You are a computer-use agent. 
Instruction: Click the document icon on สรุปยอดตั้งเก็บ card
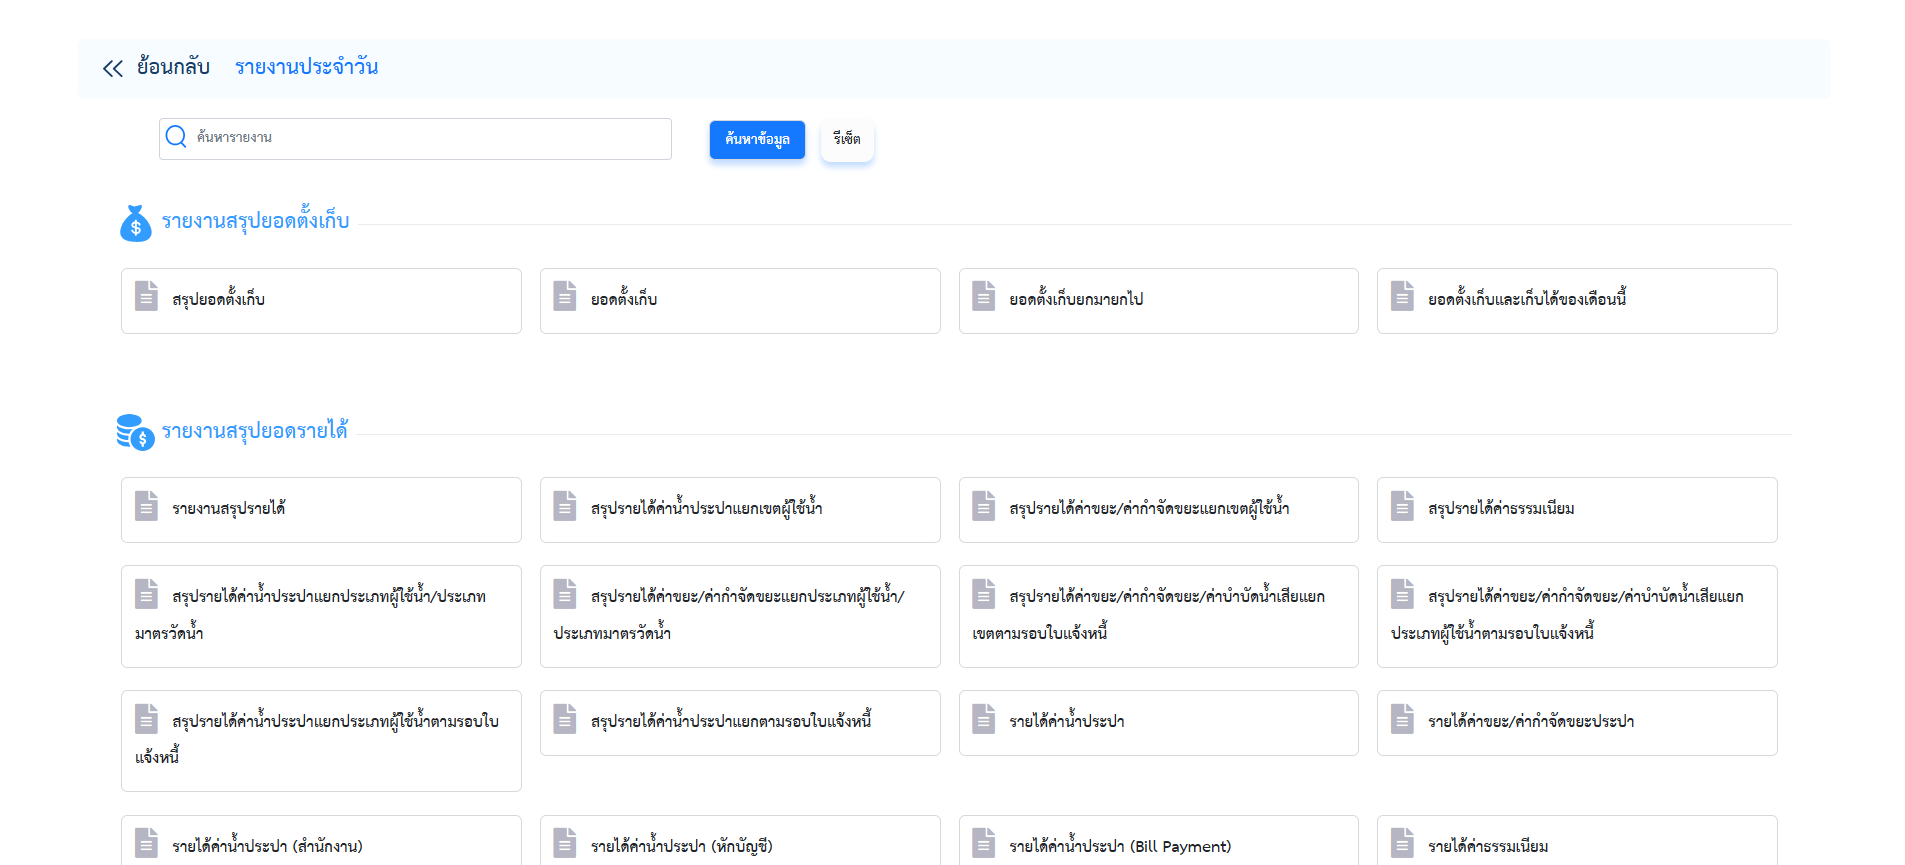(147, 296)
